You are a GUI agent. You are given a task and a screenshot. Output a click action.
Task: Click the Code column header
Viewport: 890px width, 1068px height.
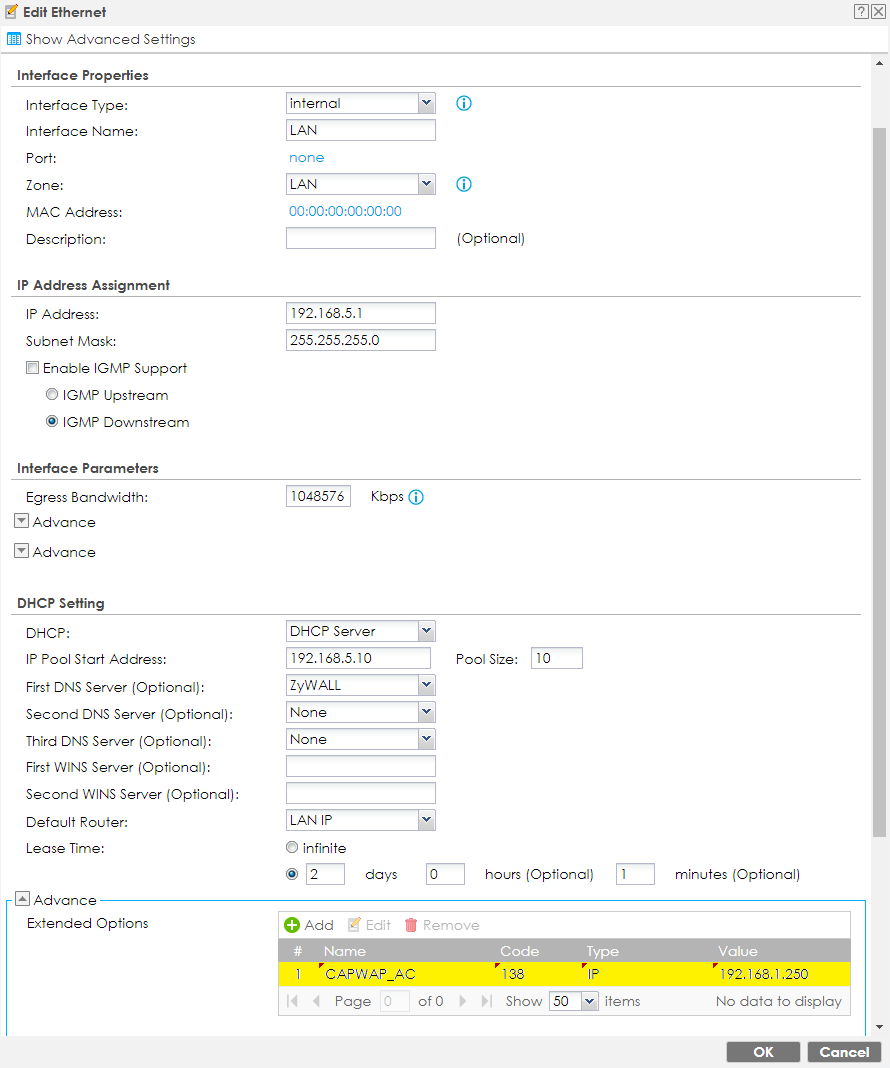(520, 951)
